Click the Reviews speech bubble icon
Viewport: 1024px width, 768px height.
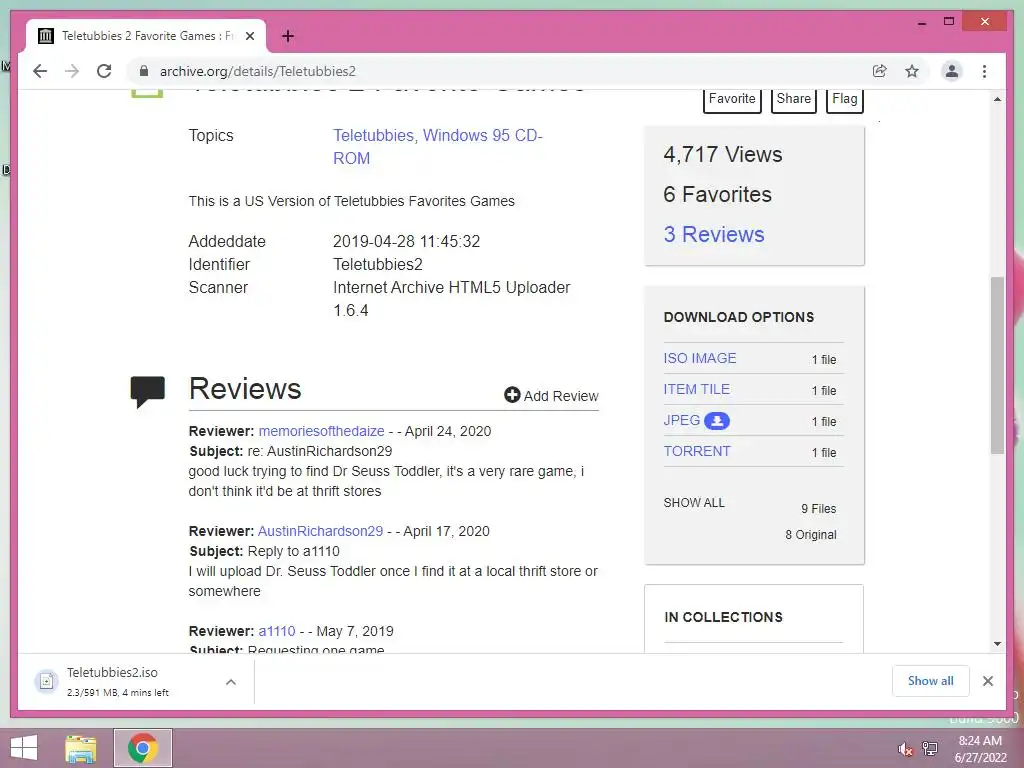[x=148, y=392]
